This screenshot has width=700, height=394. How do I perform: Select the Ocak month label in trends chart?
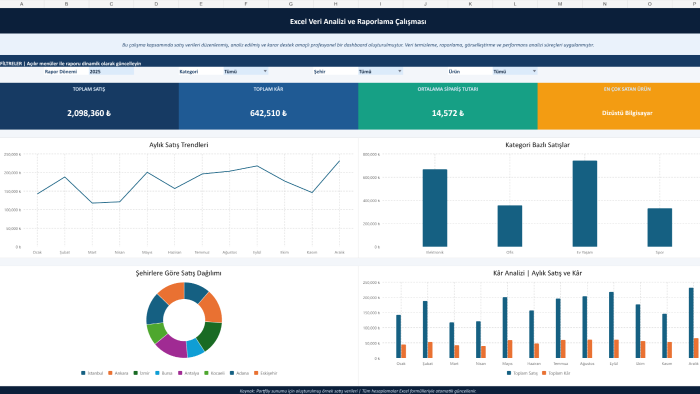coord(37,253)
